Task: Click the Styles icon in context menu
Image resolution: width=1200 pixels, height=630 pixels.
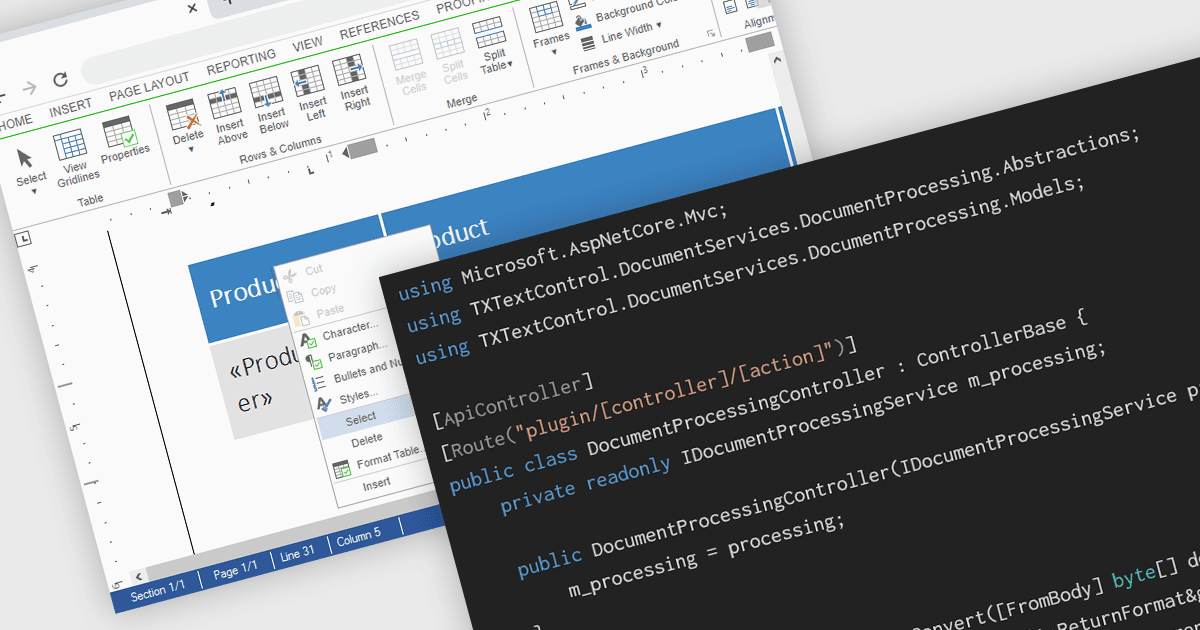Action: (324, 404)
